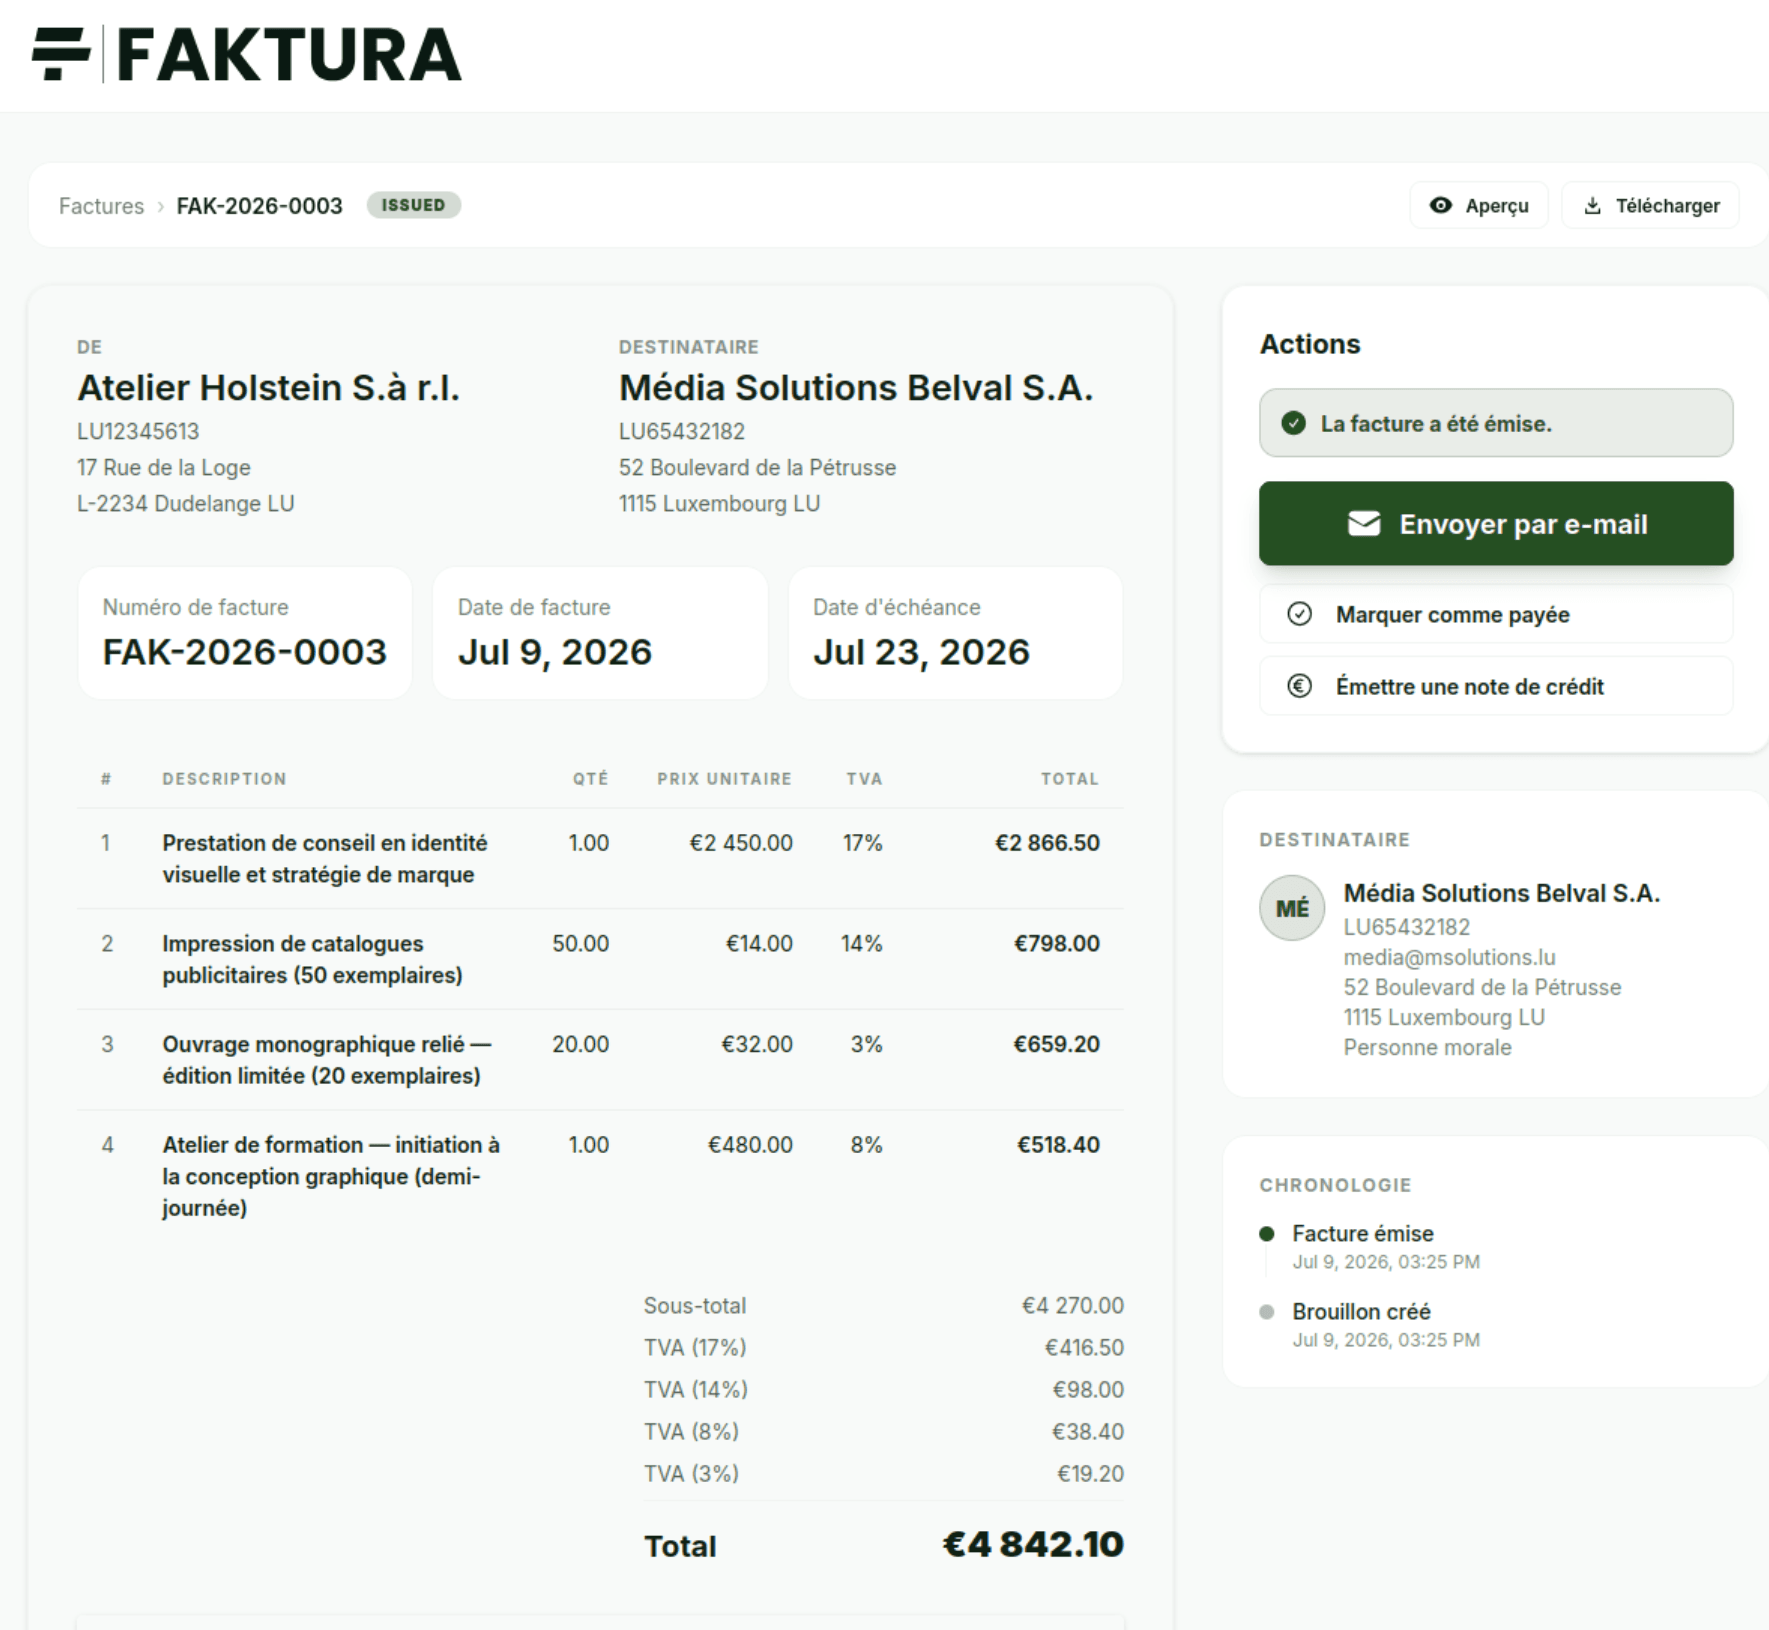Click the PRIX UNITAIRE column header
Image resolution: width=1769 pixels, height=1630 pixels.
coord(724,779)
